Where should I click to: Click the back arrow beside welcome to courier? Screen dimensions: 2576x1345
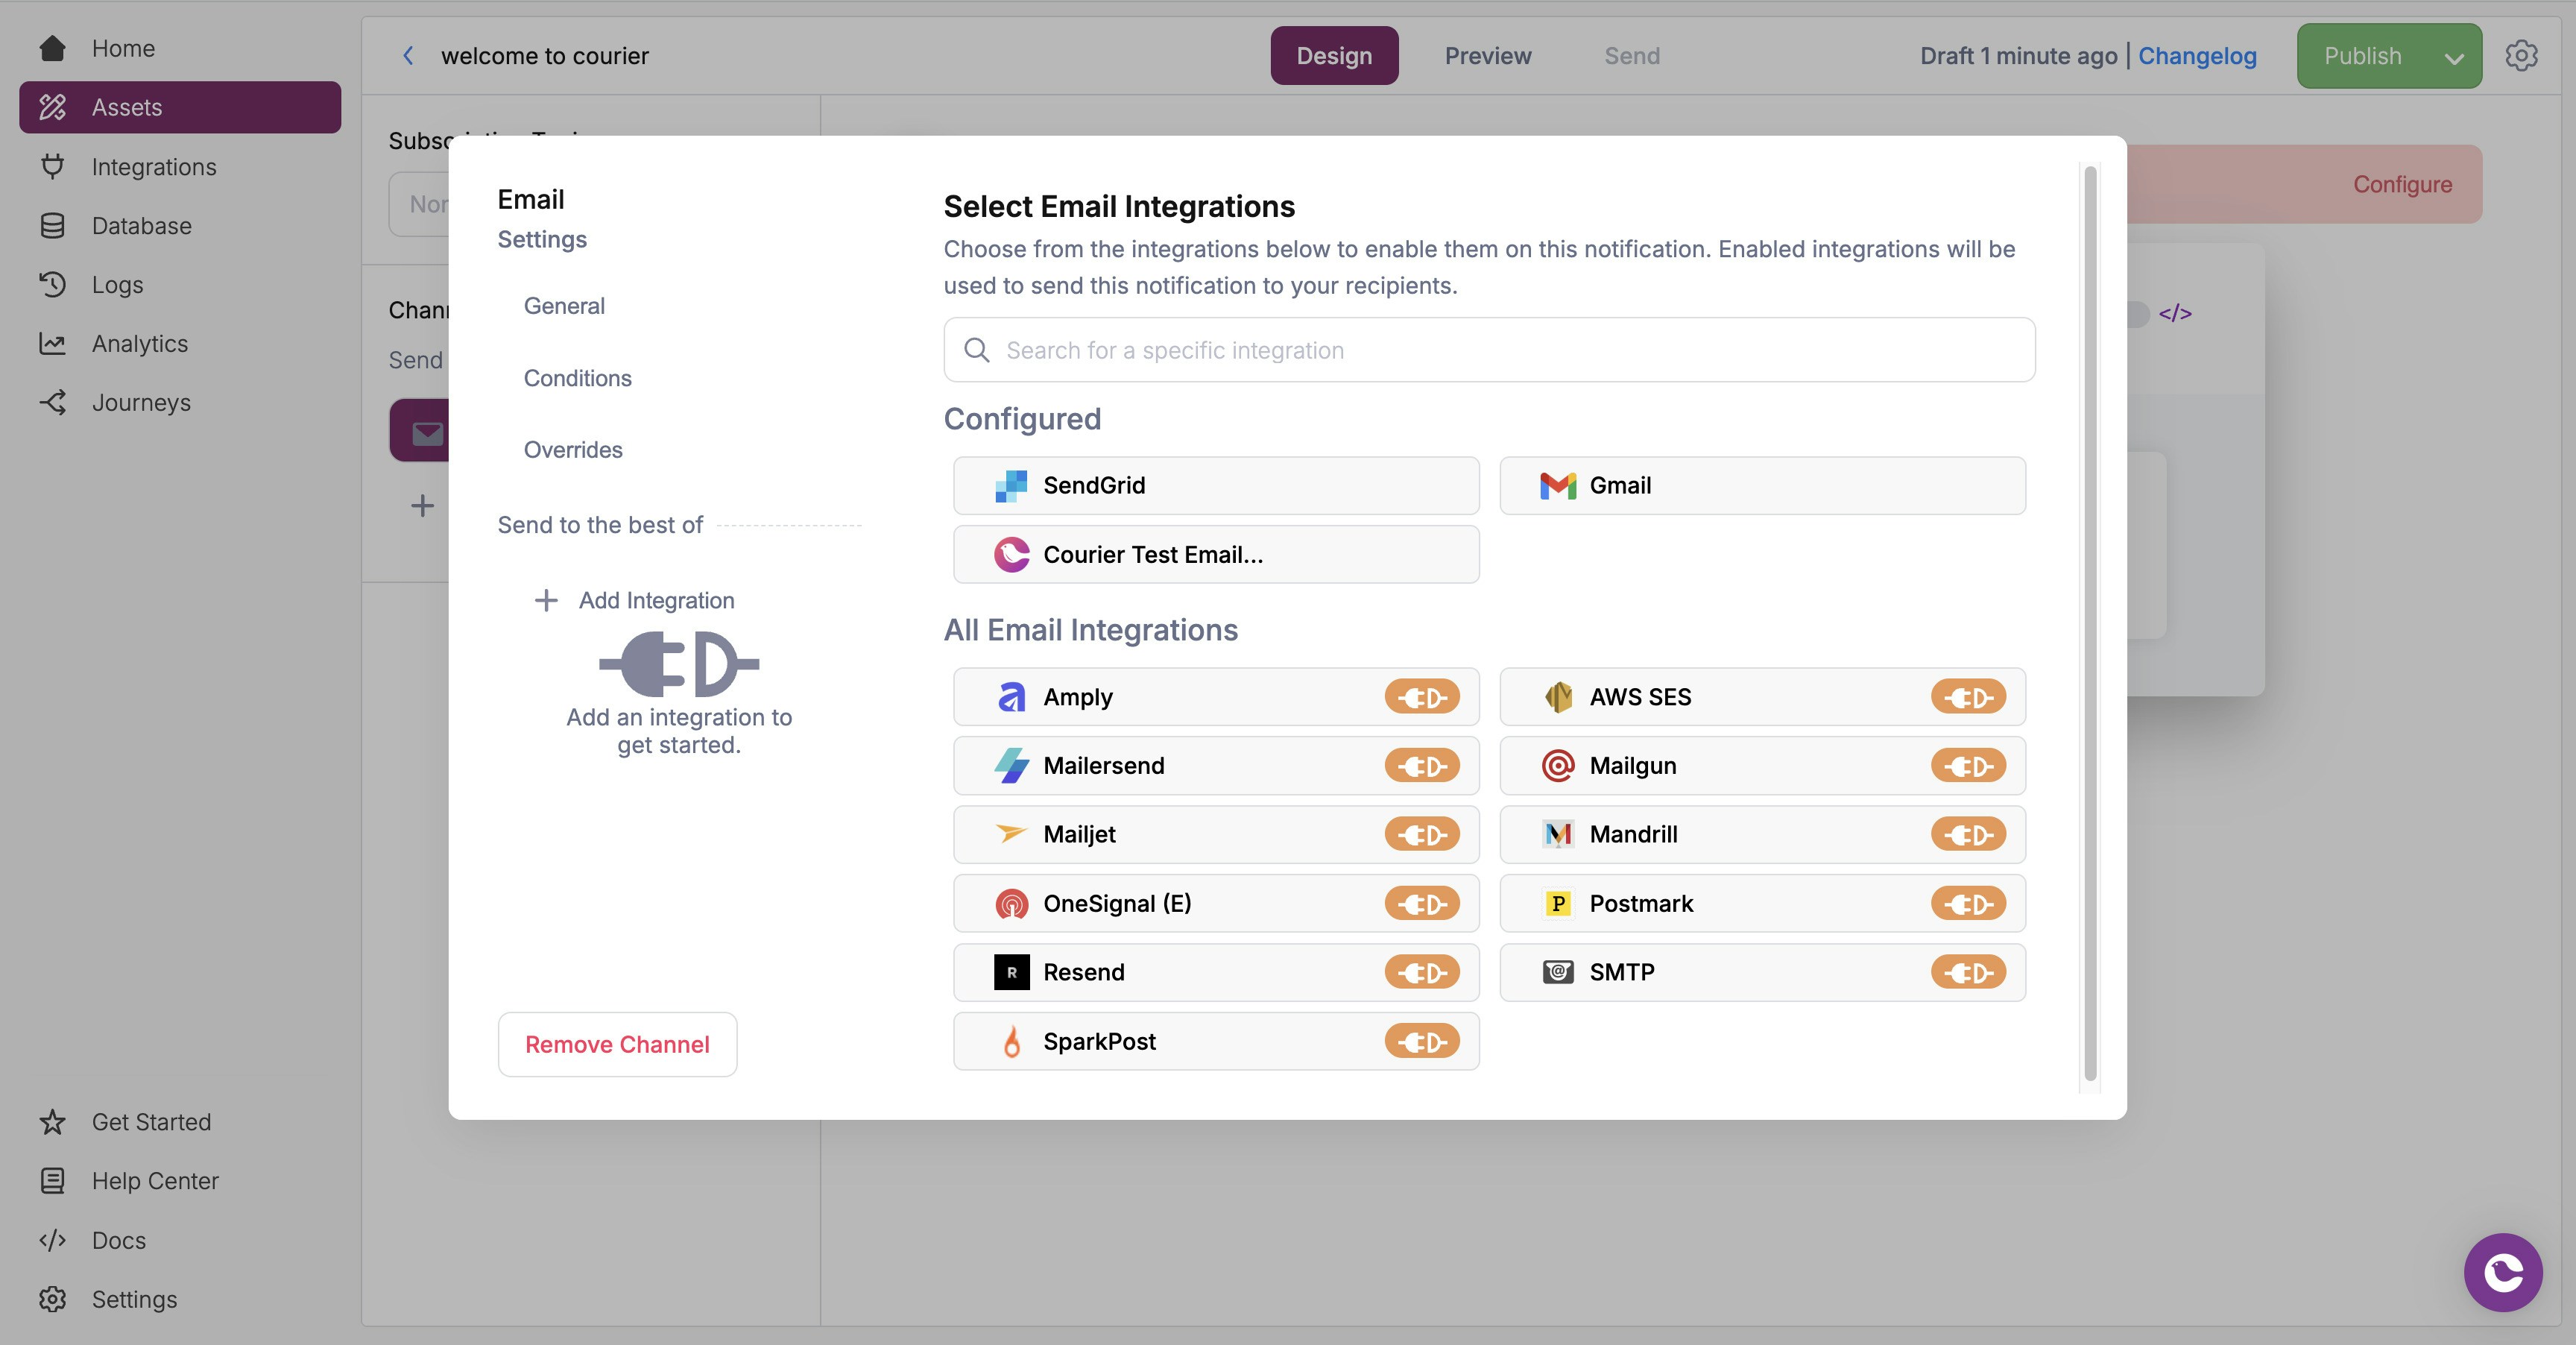click(x=408, y=56)
